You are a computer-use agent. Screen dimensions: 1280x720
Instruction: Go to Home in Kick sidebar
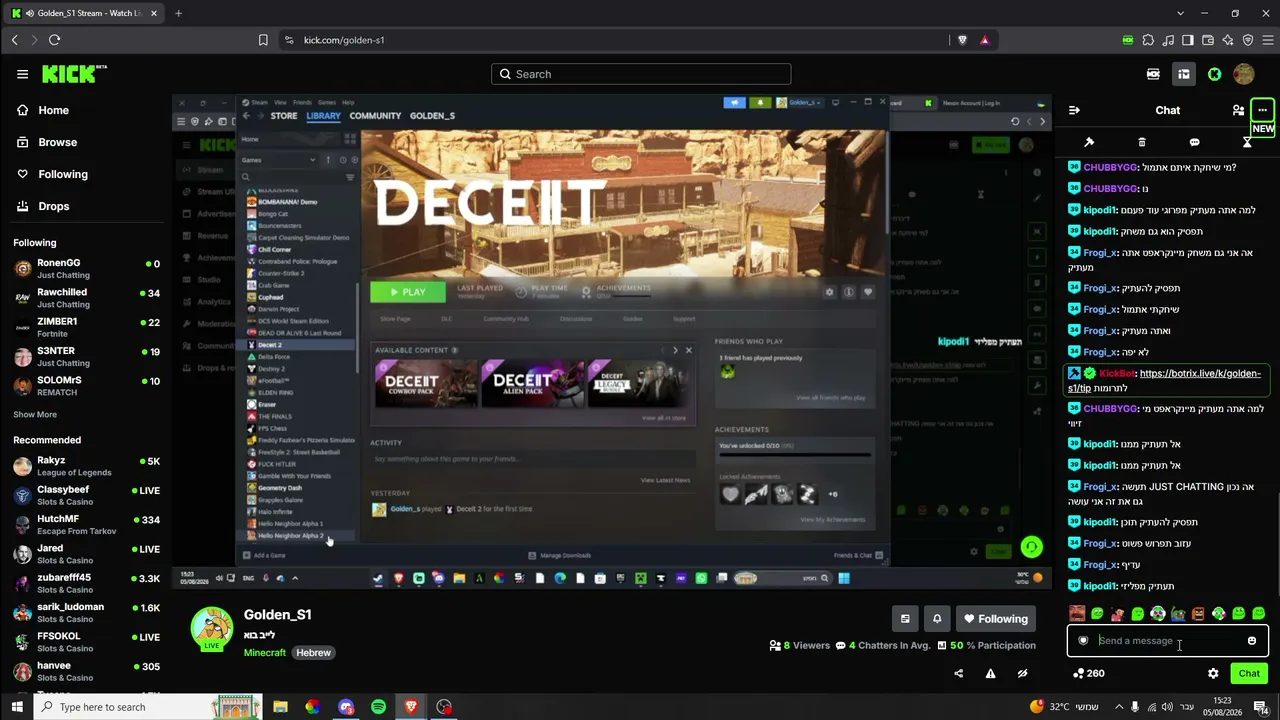pyautogui.click(x=53, y=110)
